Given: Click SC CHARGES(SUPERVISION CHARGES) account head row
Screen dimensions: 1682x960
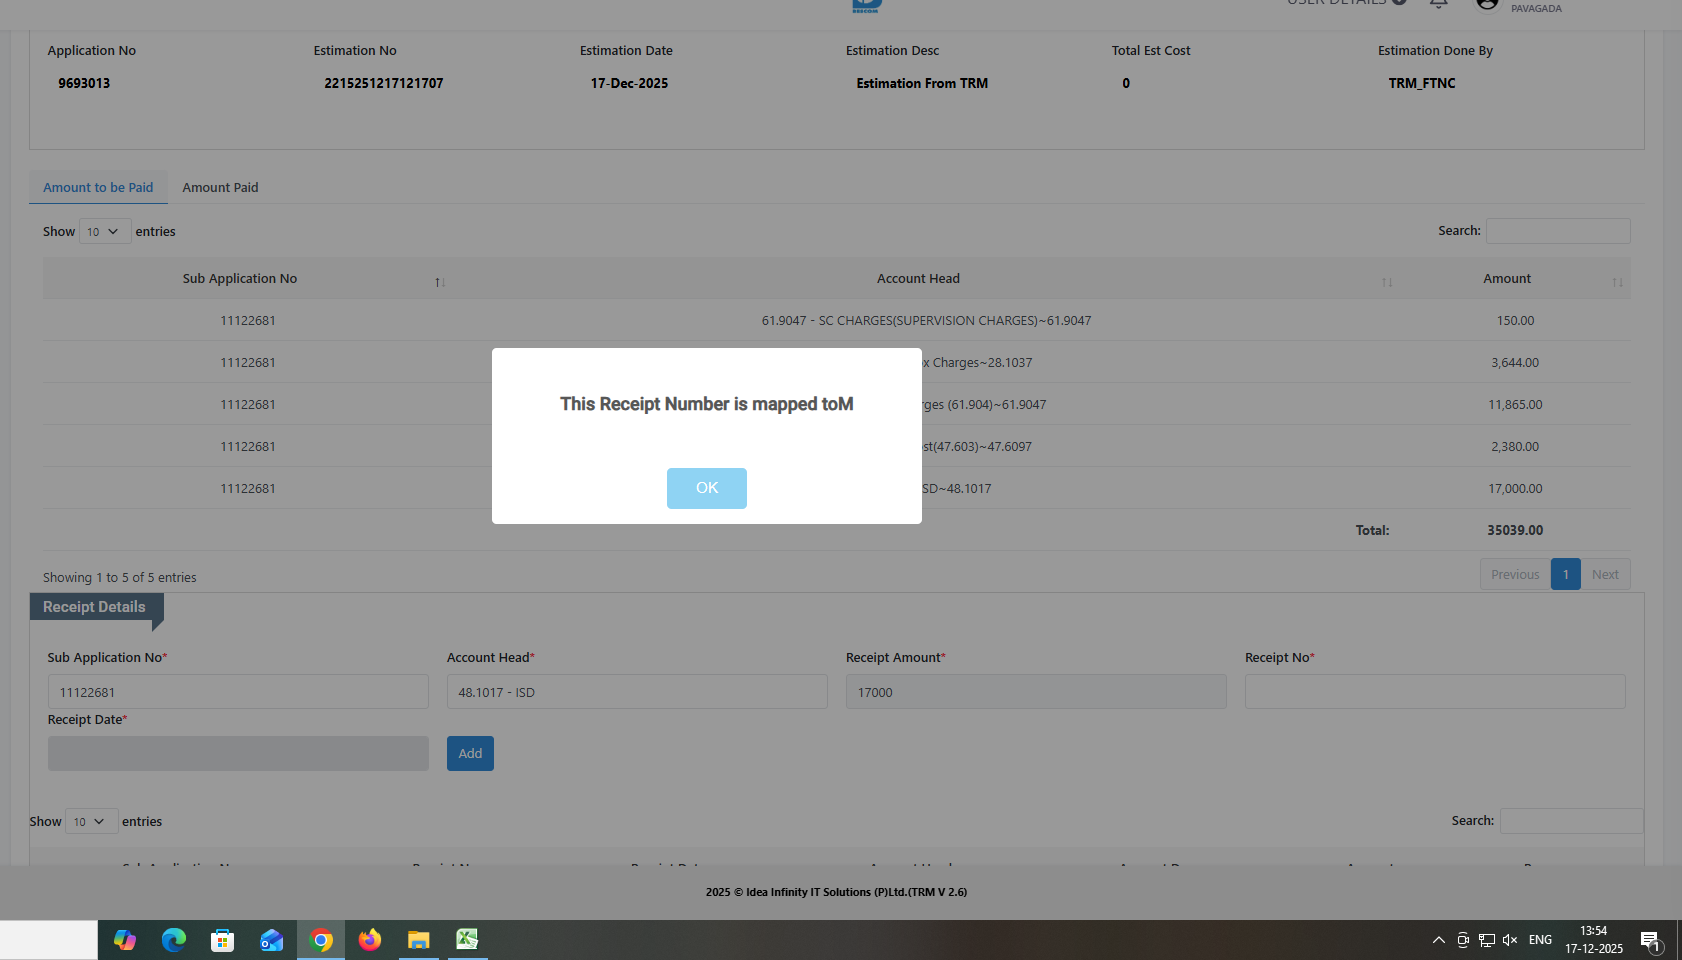Looking at the screenshot, I should click(x=926, y=321).
